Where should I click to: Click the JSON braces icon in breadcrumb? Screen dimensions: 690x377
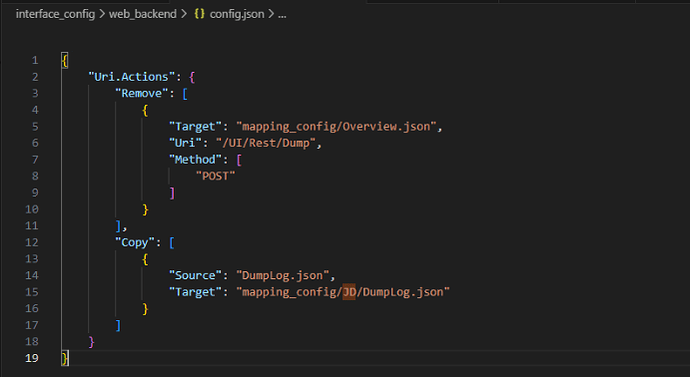[199, 14]
